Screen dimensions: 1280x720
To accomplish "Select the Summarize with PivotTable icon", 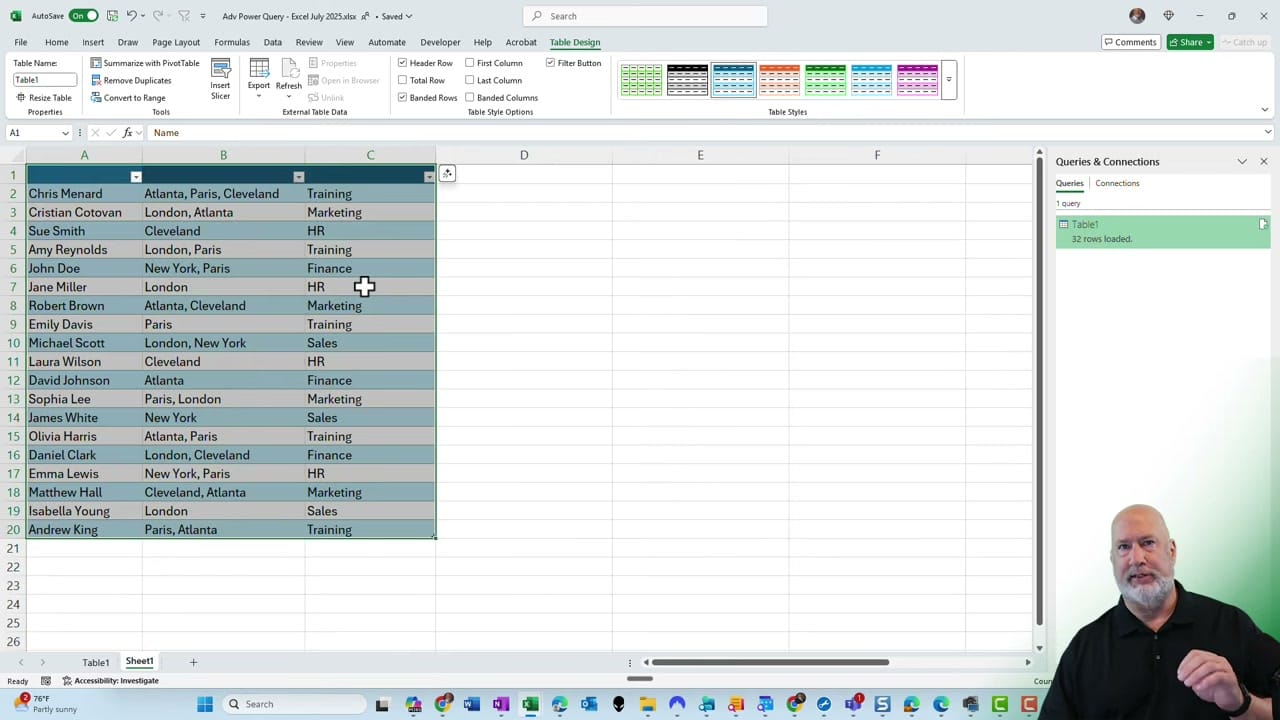I will (x=96, y=62).
